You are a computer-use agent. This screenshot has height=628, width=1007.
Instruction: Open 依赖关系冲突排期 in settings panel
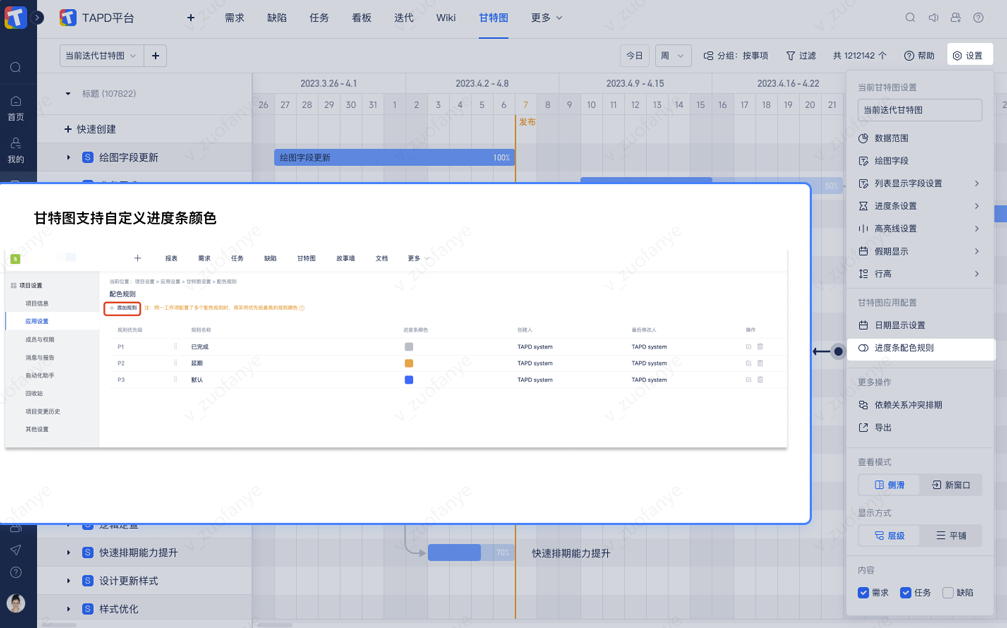[907, 405]
